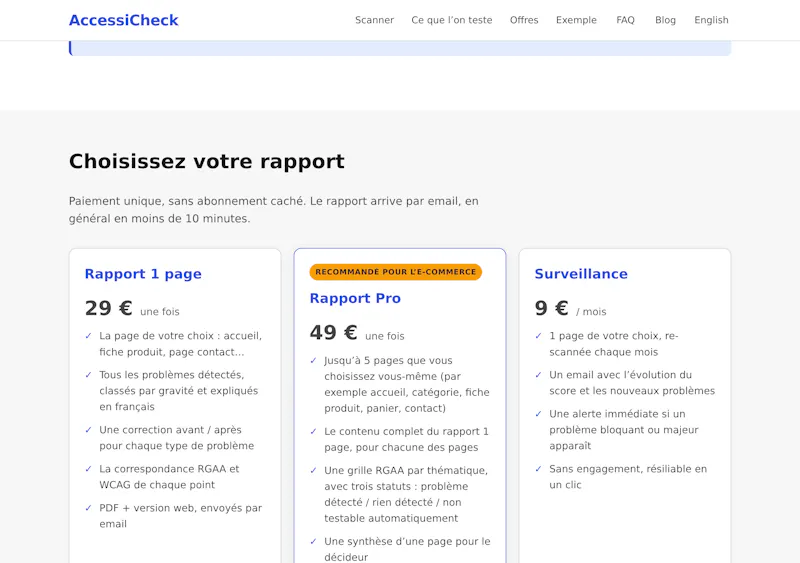Viewport: 800px width, 563px height.
Task: Click 'Sans engagement, résiliable en un clic' text
Action: (628, 477)
